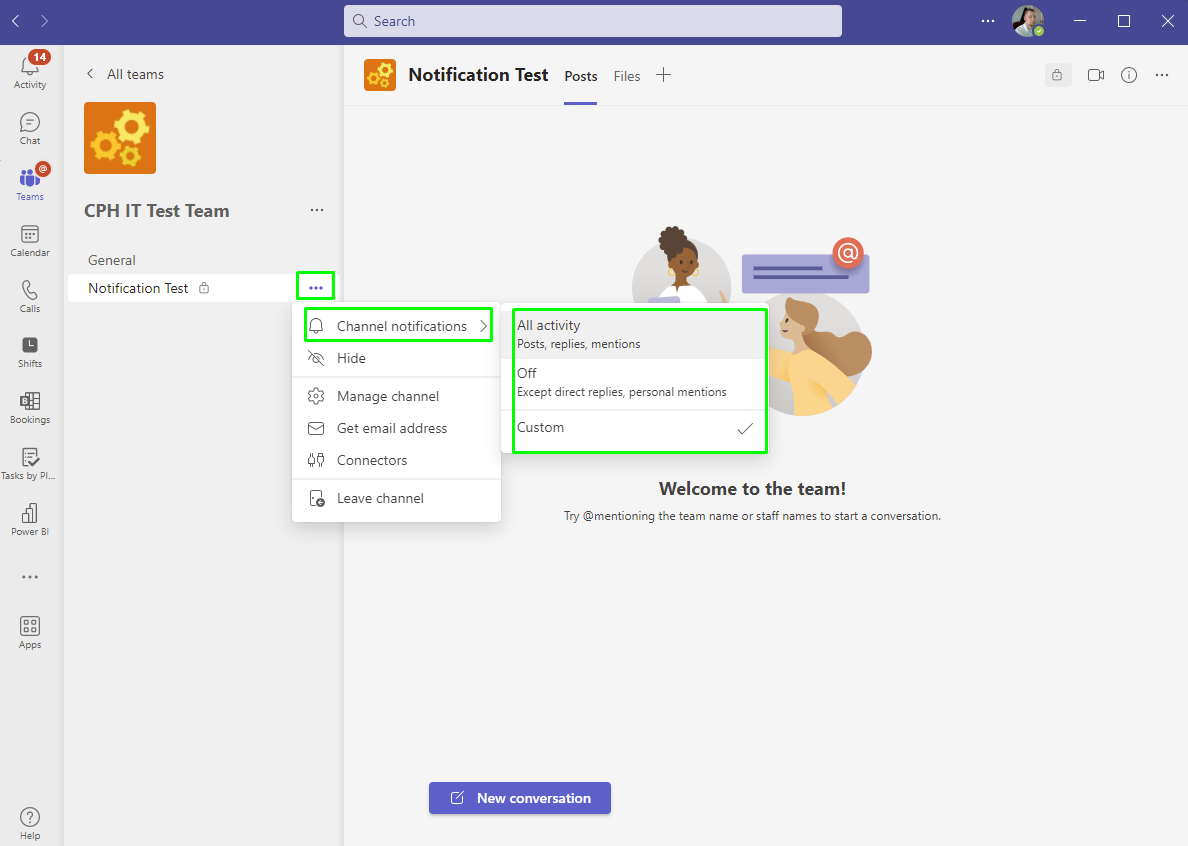Go forward using the right navigation arrow
The width and height of the screenshot is (1188, 846).
44,21
